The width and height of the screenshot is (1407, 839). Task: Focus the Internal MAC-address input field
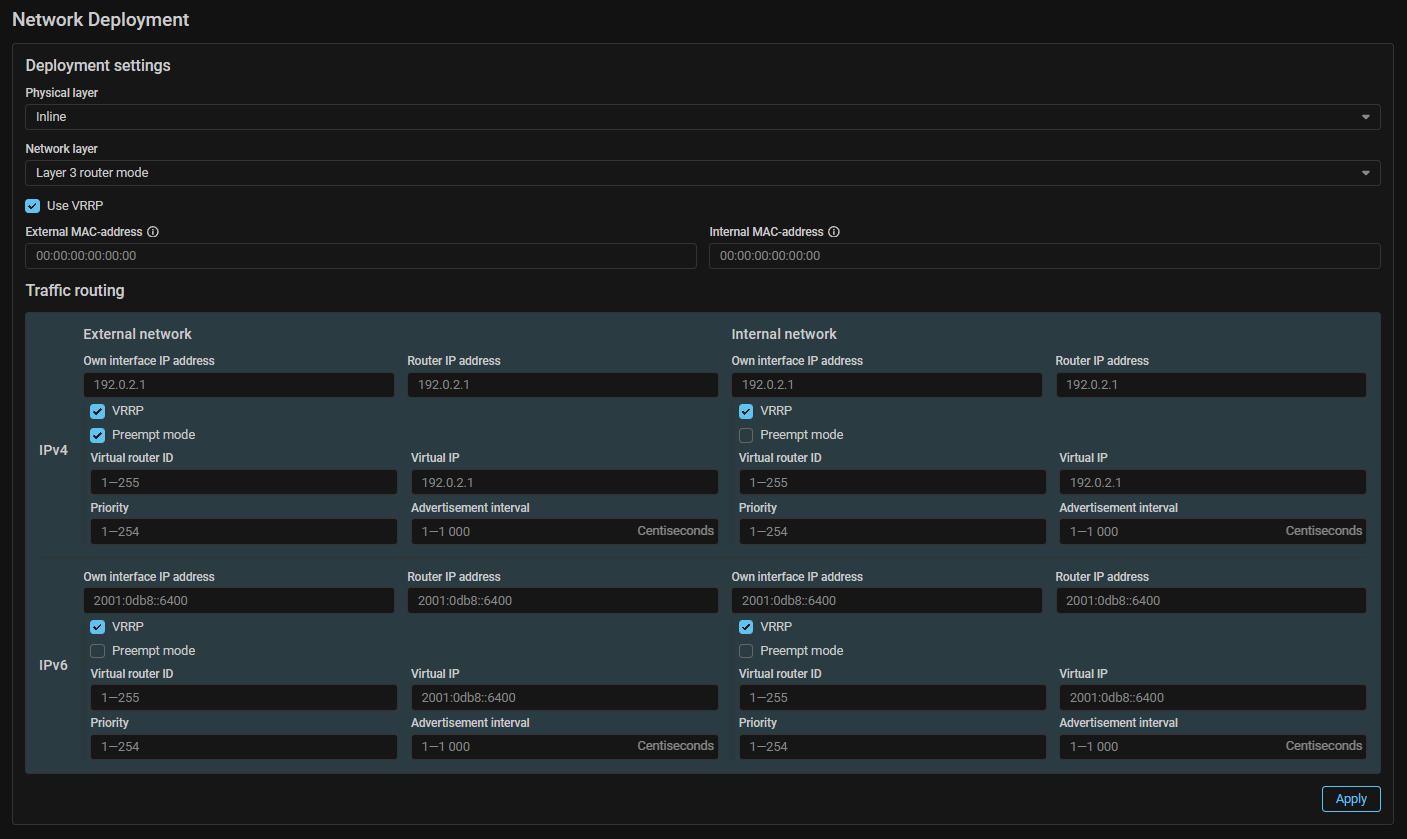coord(1044,256)
